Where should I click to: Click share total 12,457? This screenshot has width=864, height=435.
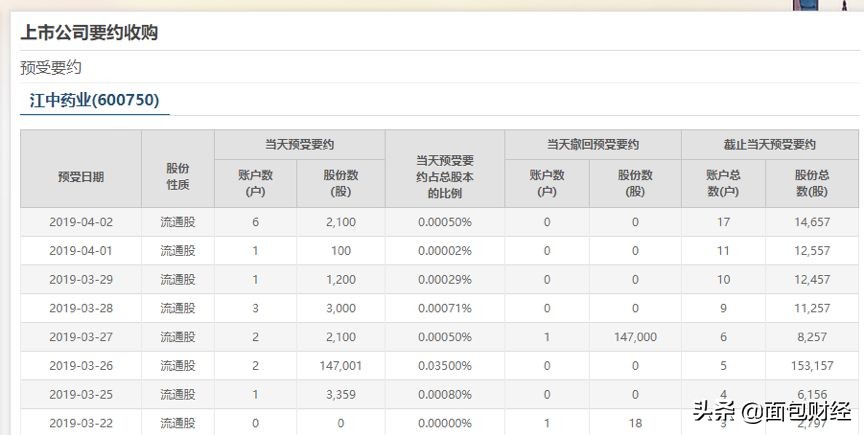pyautogui.click(x=812, y=280)
